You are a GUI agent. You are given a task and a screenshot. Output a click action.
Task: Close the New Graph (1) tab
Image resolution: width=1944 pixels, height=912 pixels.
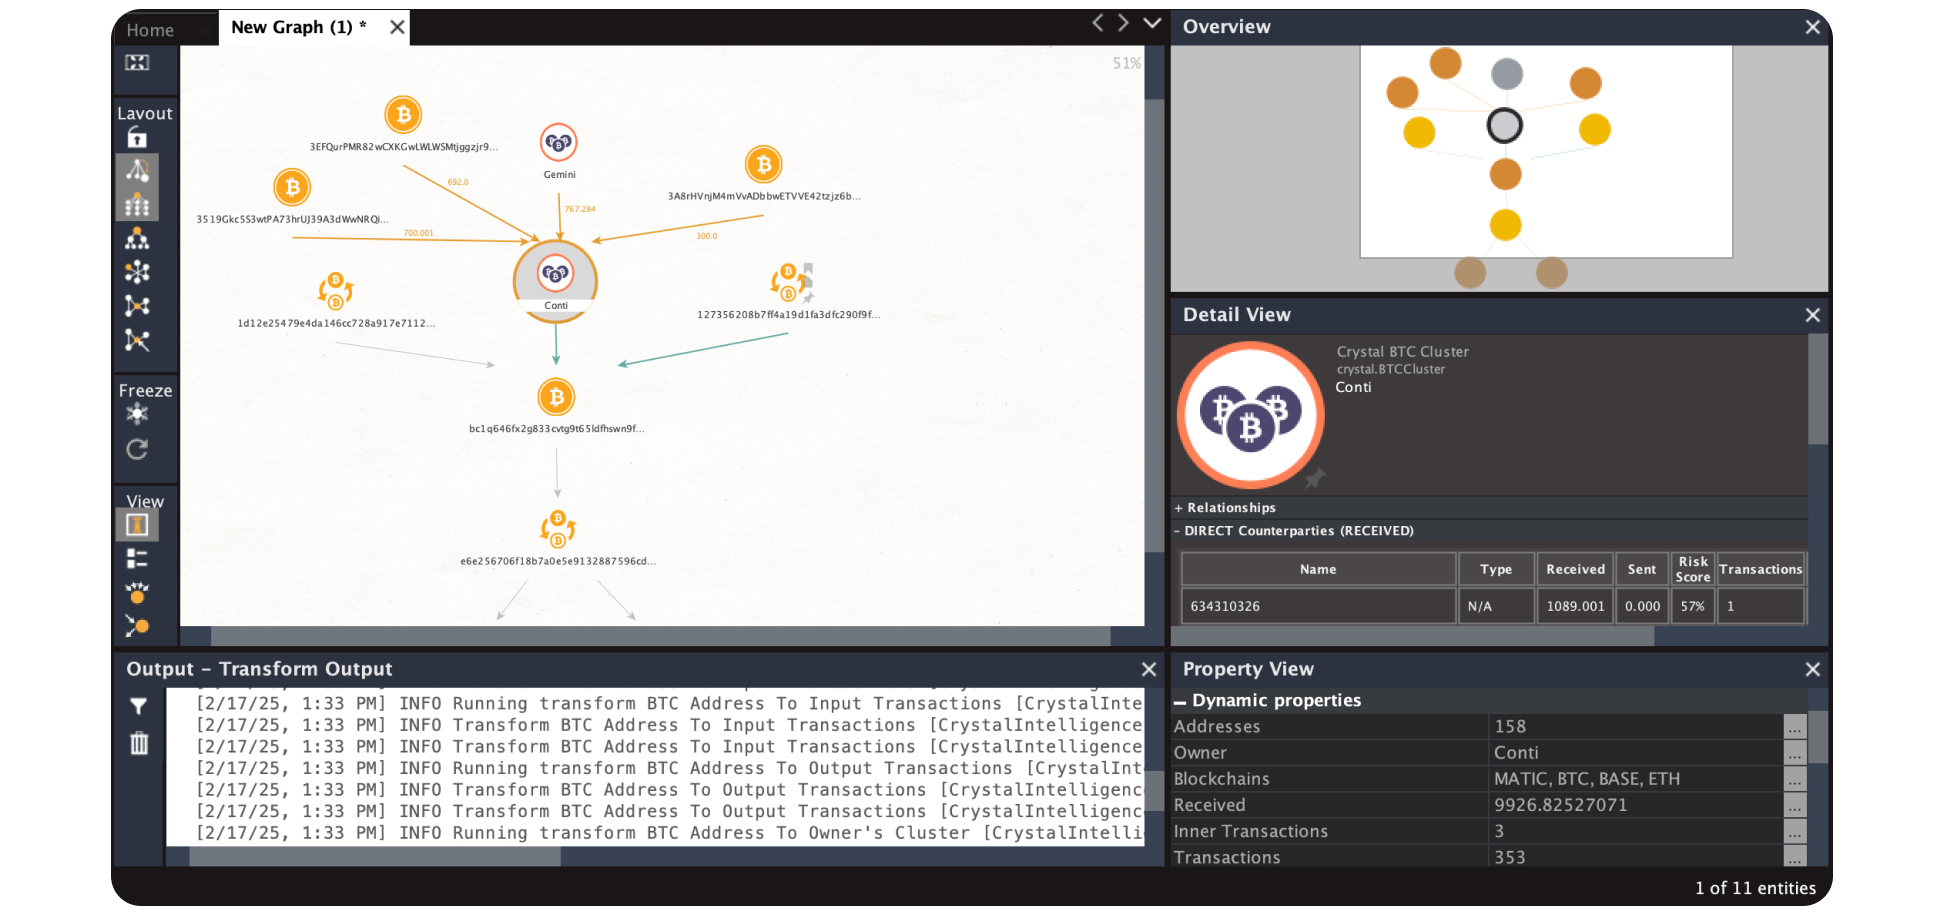pos(397,27)
